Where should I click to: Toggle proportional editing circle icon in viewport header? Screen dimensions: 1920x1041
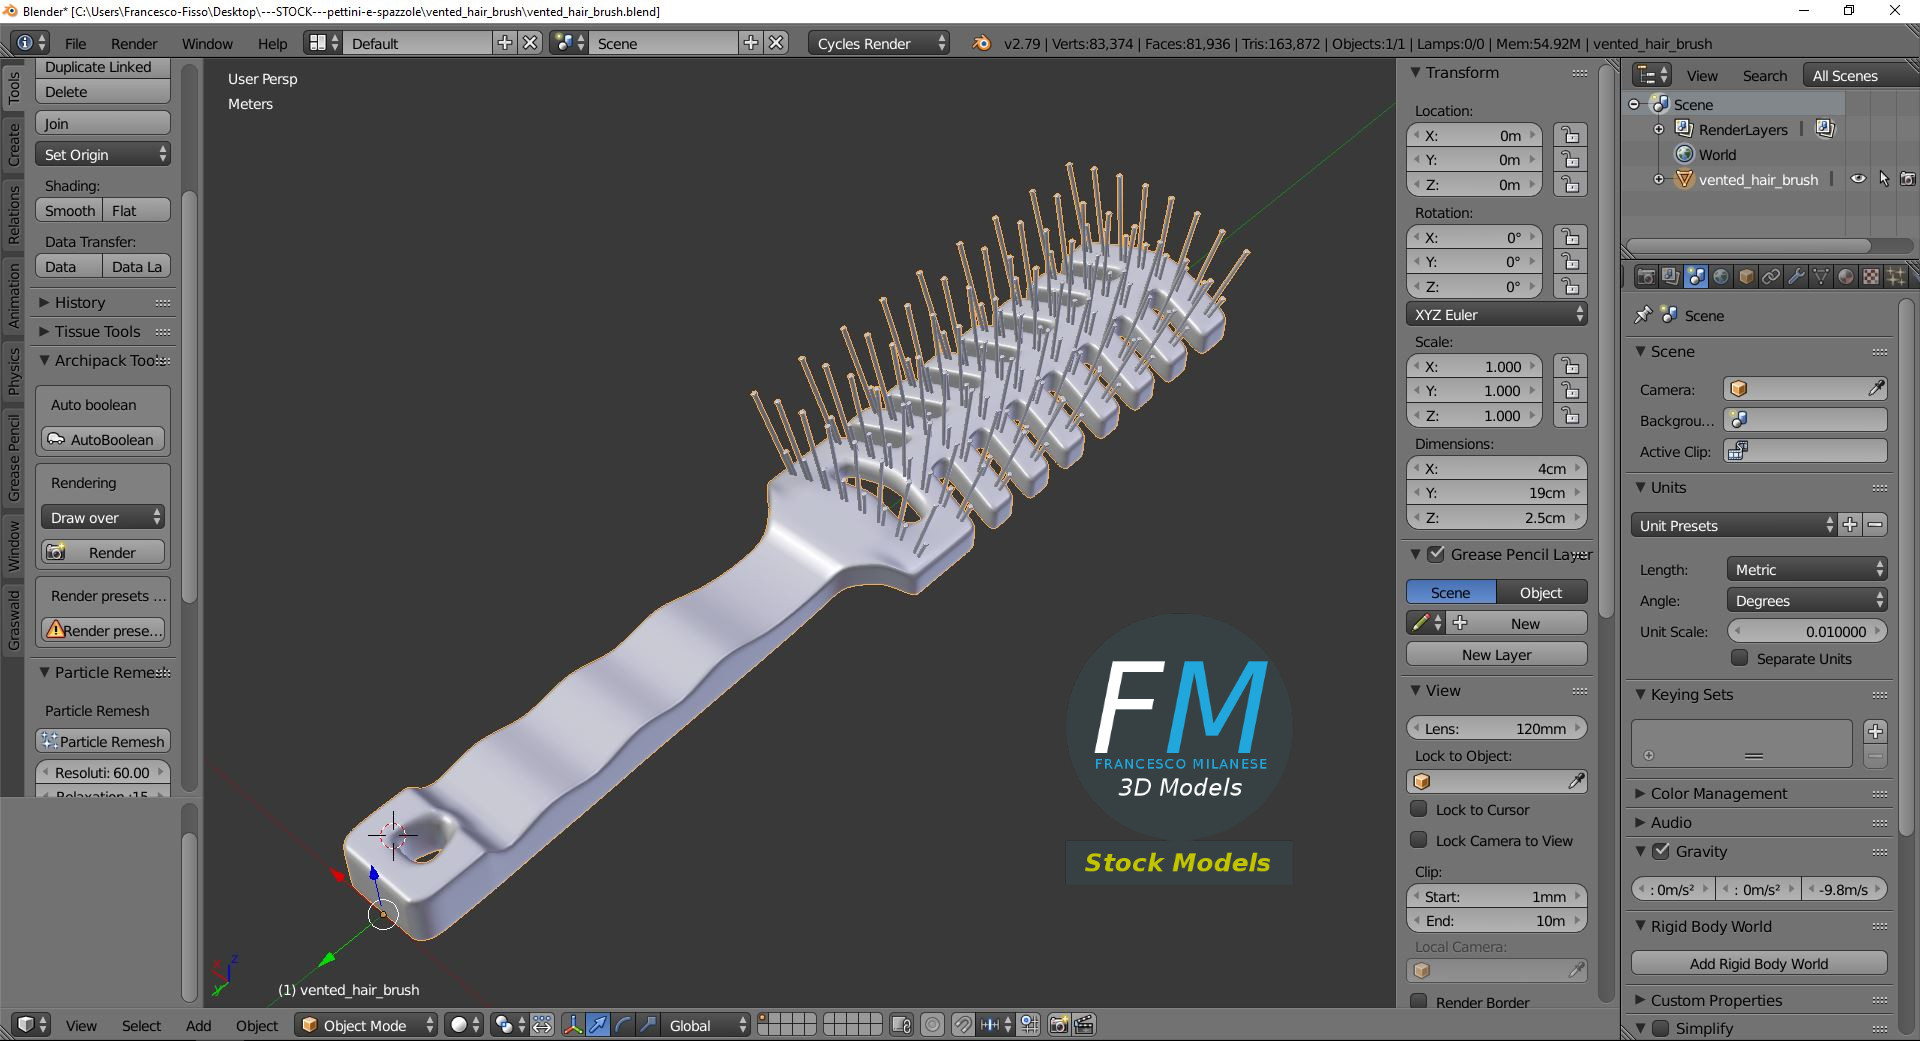(x=932, y=1025)
